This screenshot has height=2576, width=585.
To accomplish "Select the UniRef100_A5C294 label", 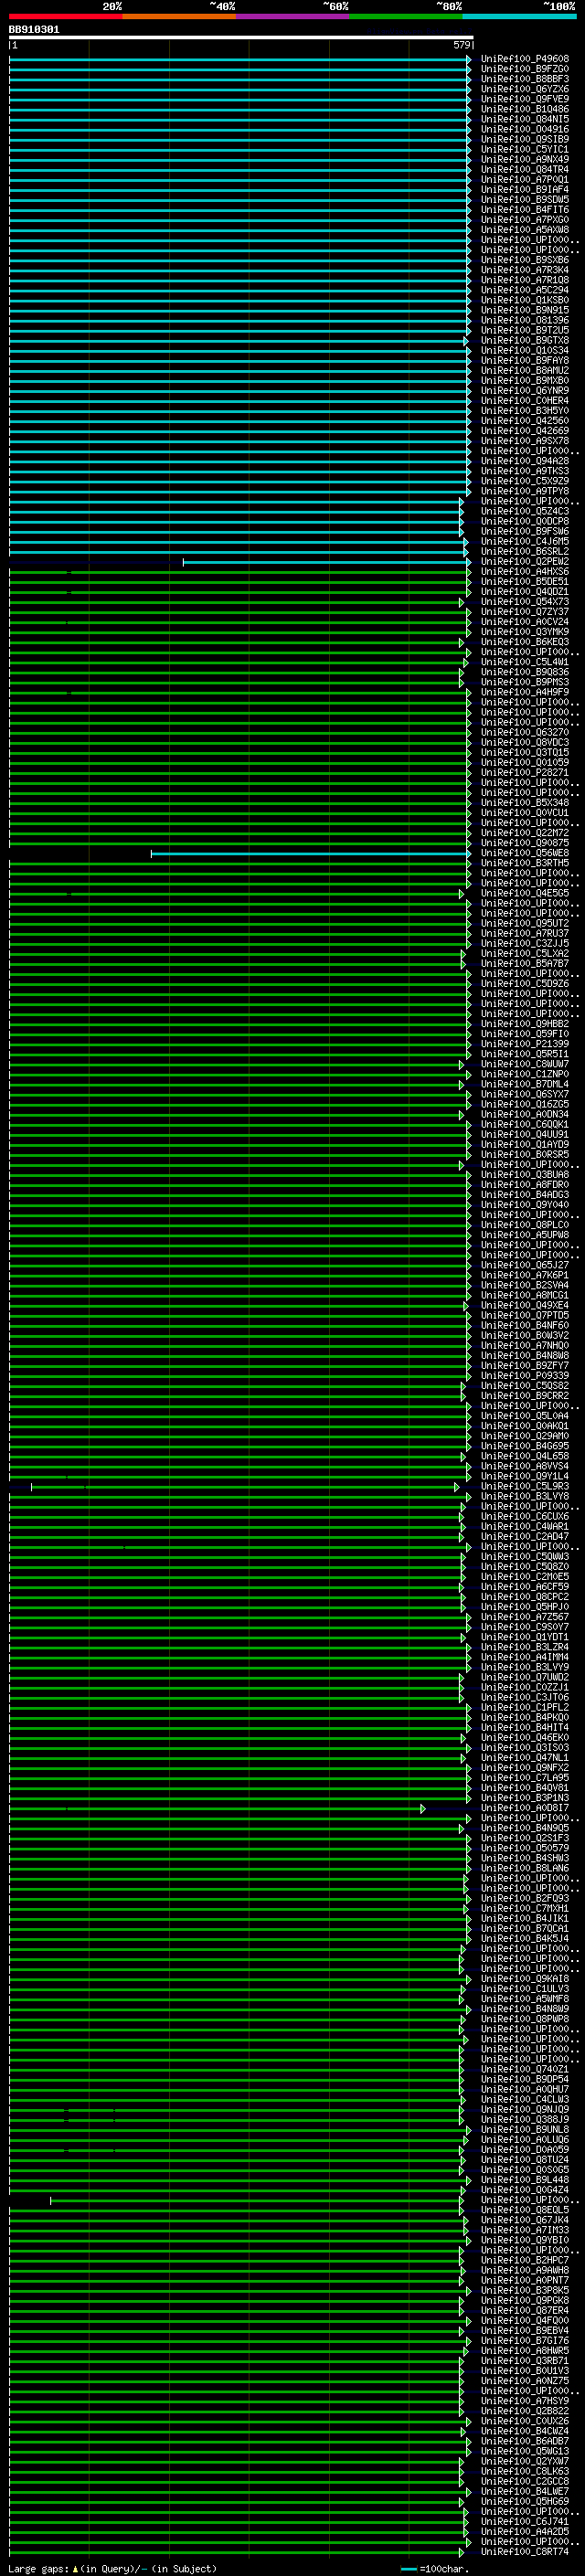I will point(525,290).
